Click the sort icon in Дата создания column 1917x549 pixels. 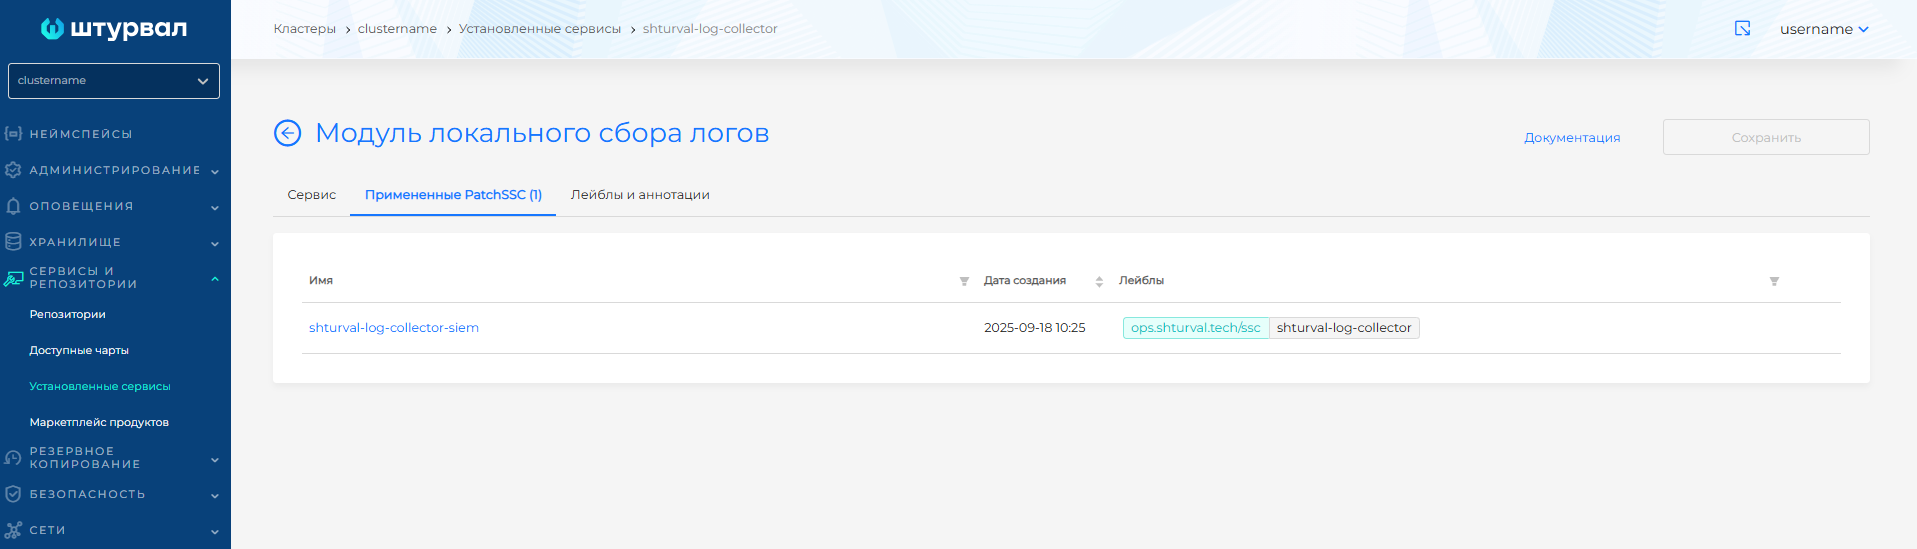coord(1099,282)
